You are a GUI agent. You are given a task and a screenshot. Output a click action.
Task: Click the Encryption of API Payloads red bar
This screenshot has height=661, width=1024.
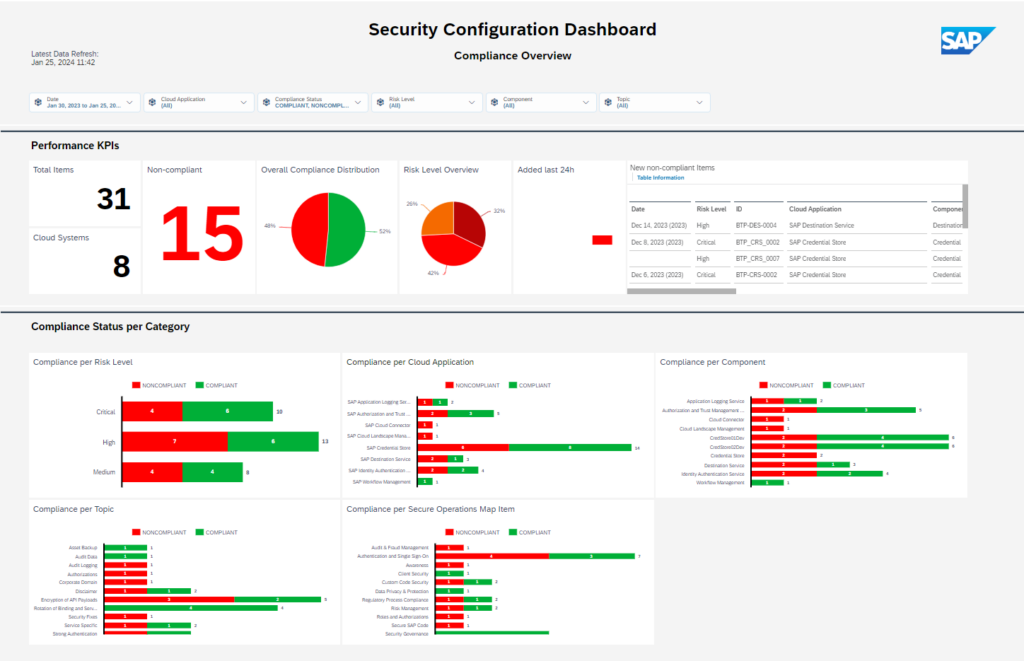point(169,600)
